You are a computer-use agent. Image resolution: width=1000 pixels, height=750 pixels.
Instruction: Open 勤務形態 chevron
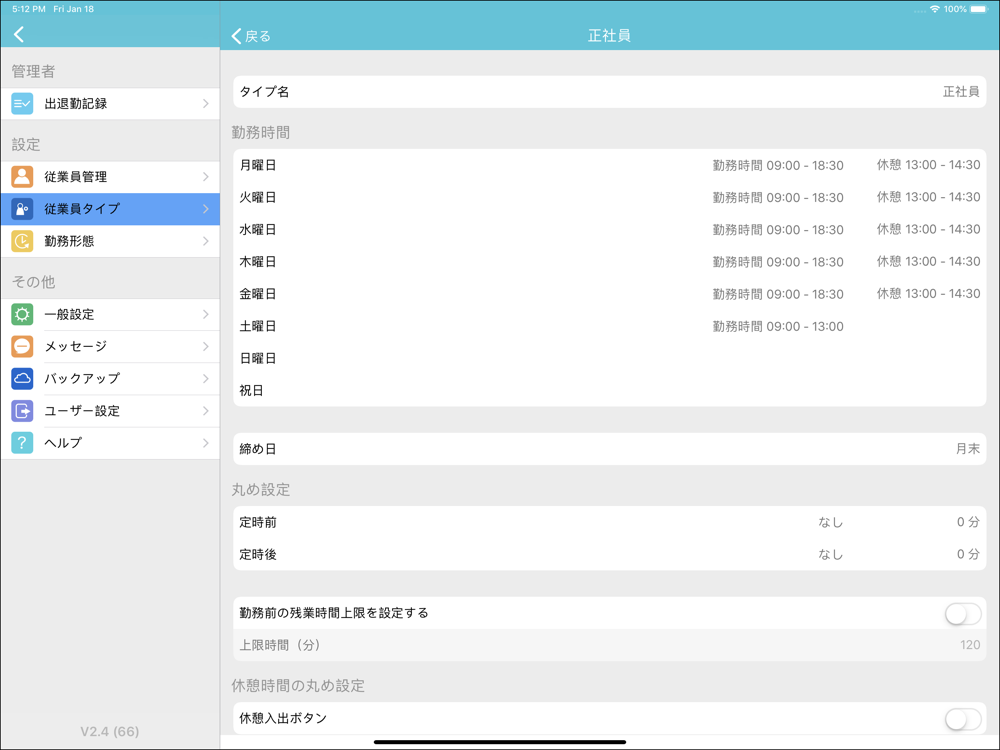click(205, 241)
